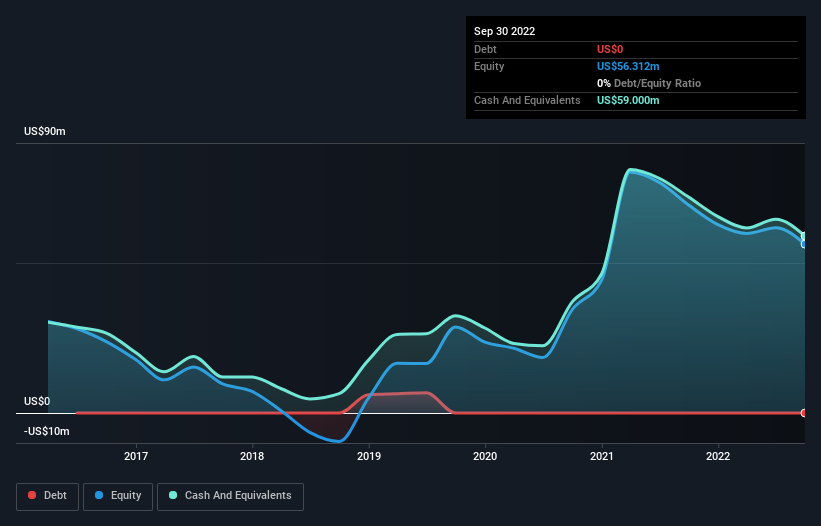
Task: Click the Equity row label in tooltip
Action: (x=489, y=66)
